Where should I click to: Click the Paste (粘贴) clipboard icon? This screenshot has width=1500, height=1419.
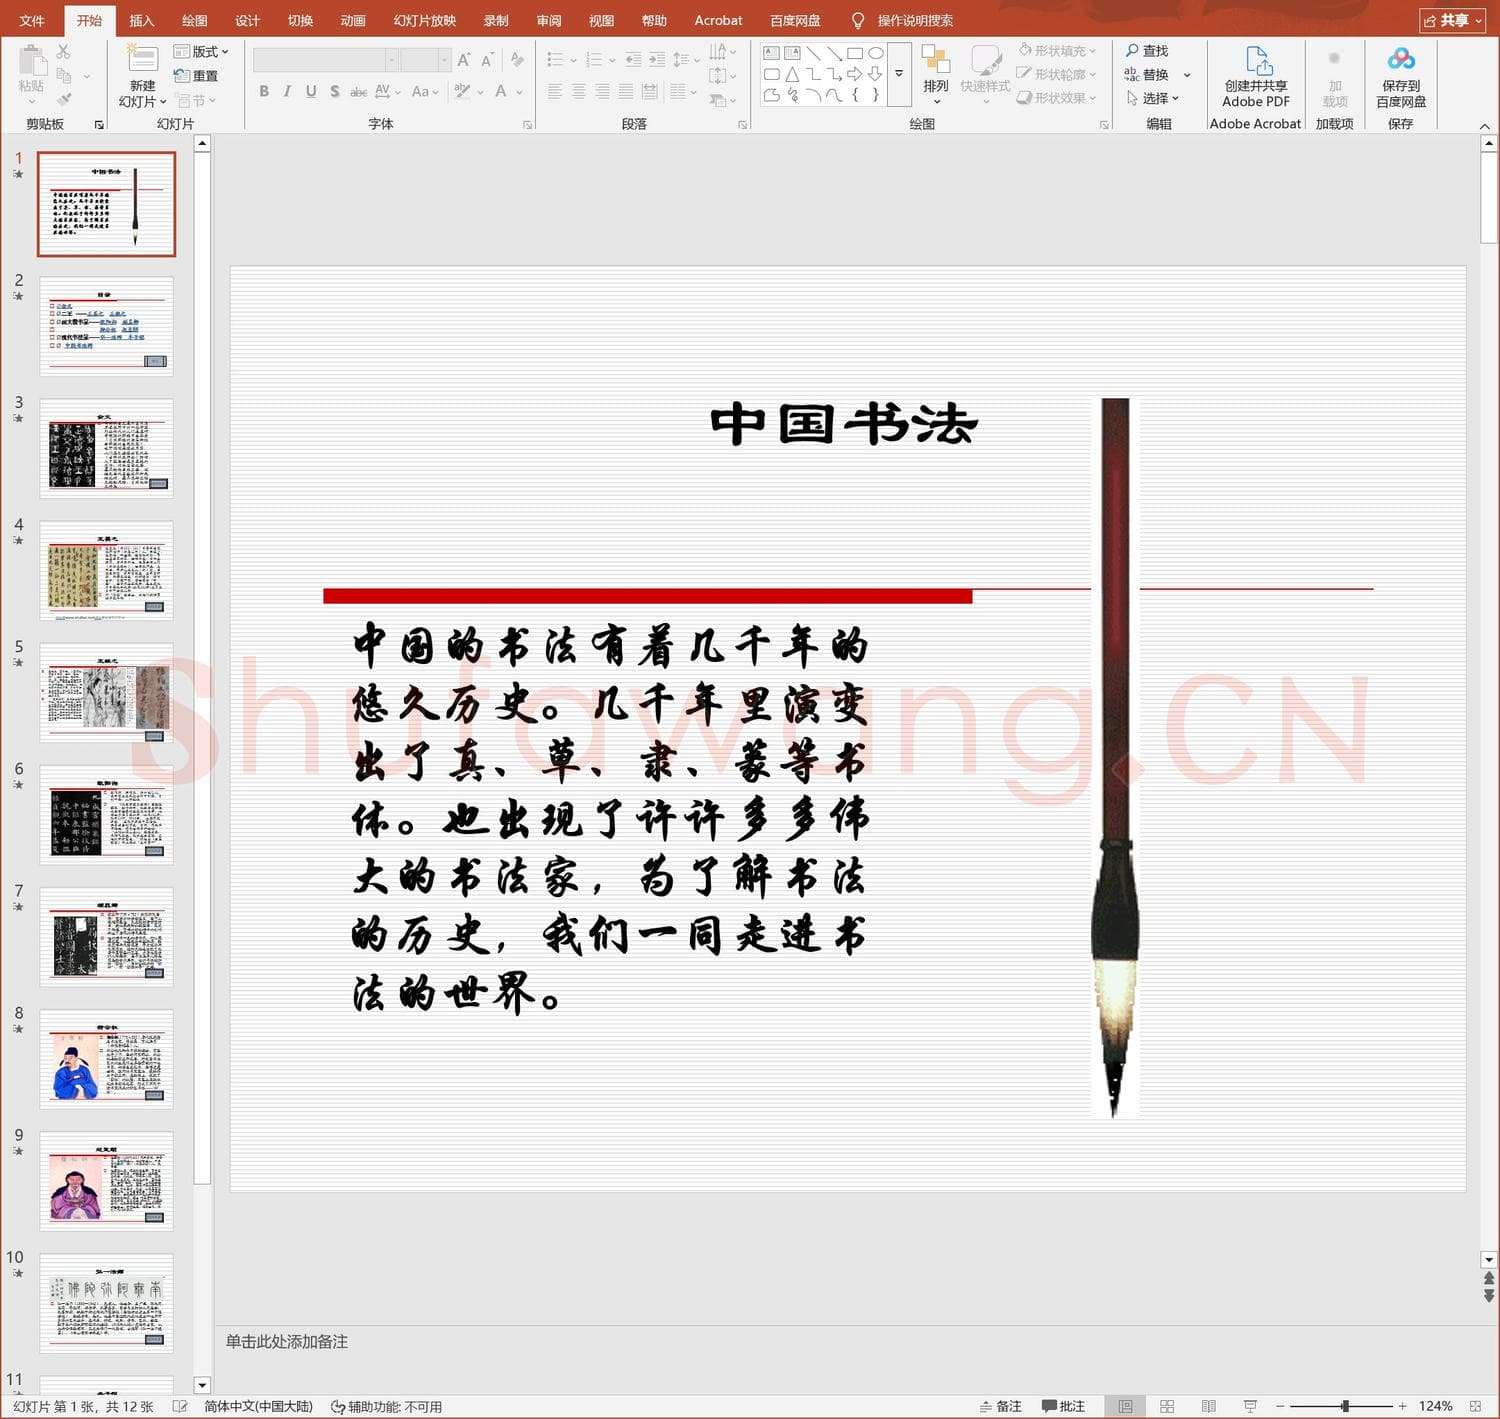pos(31,60)
